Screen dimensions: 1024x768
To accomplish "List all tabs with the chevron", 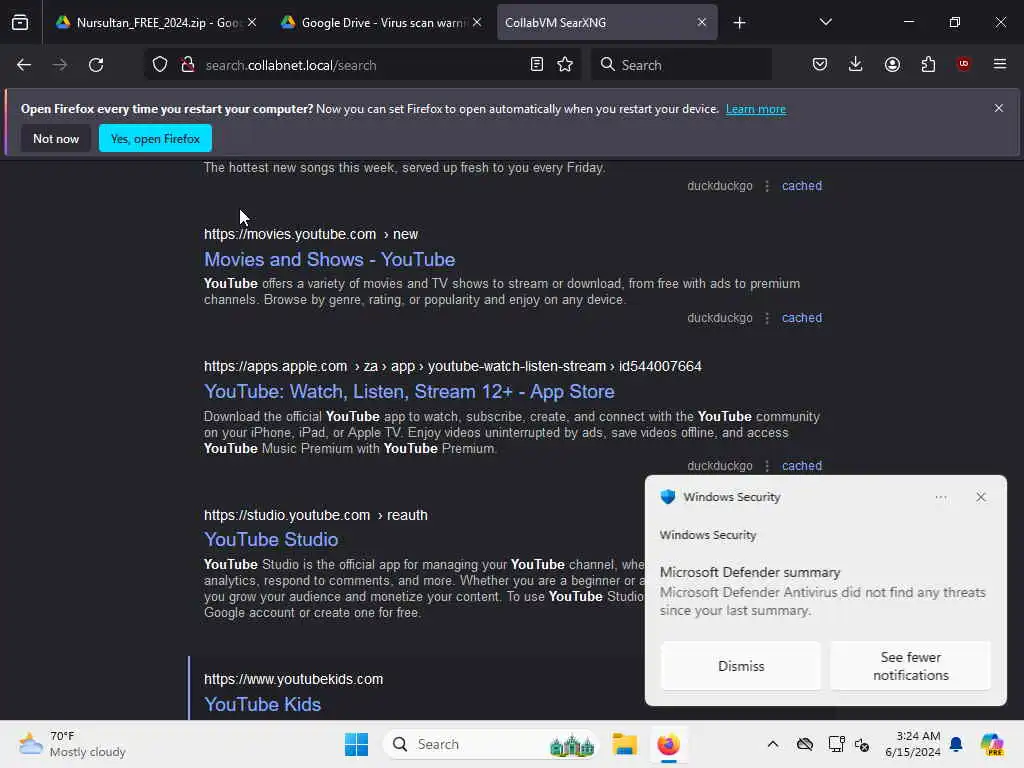I will (x=825, y=23).
